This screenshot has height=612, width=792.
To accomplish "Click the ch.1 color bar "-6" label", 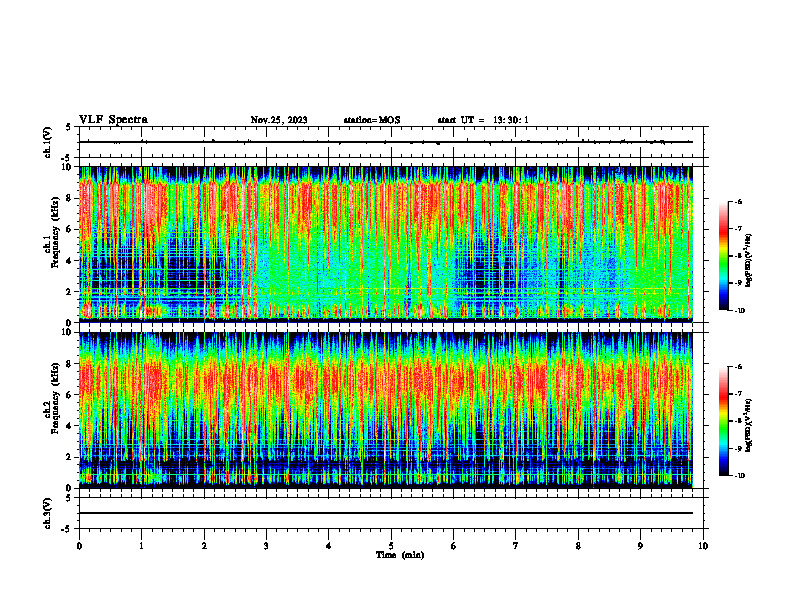I will [x=739, y=201].
